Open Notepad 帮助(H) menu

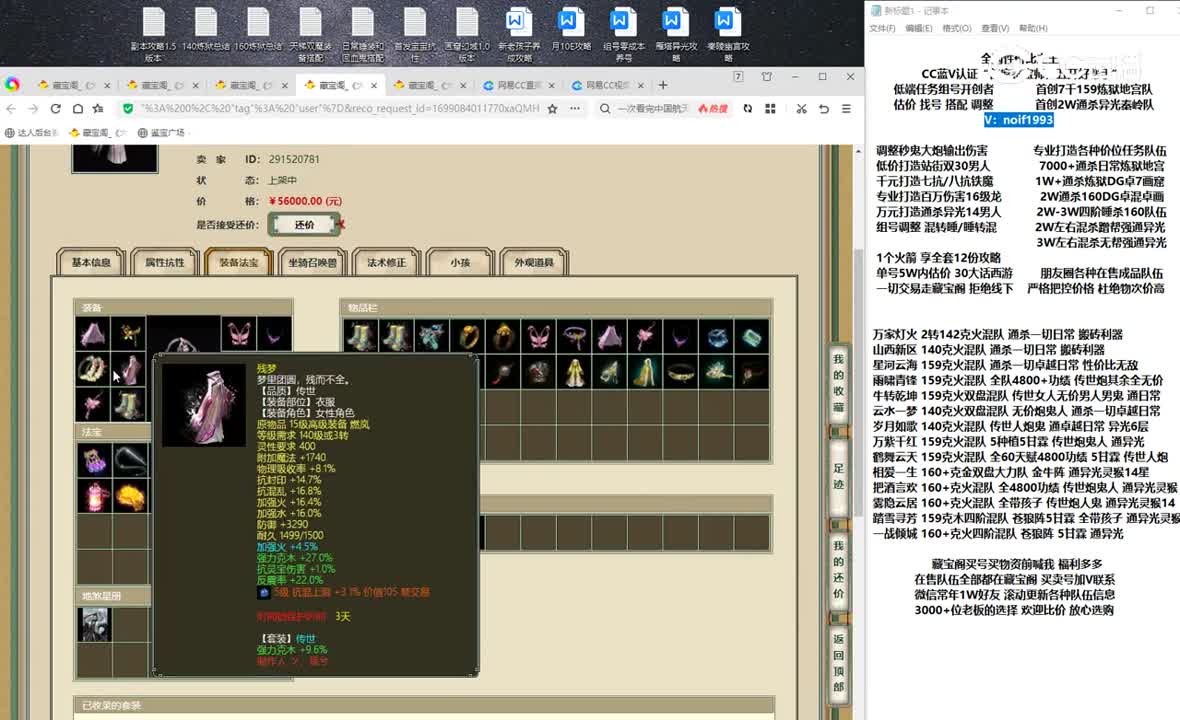1032,28
